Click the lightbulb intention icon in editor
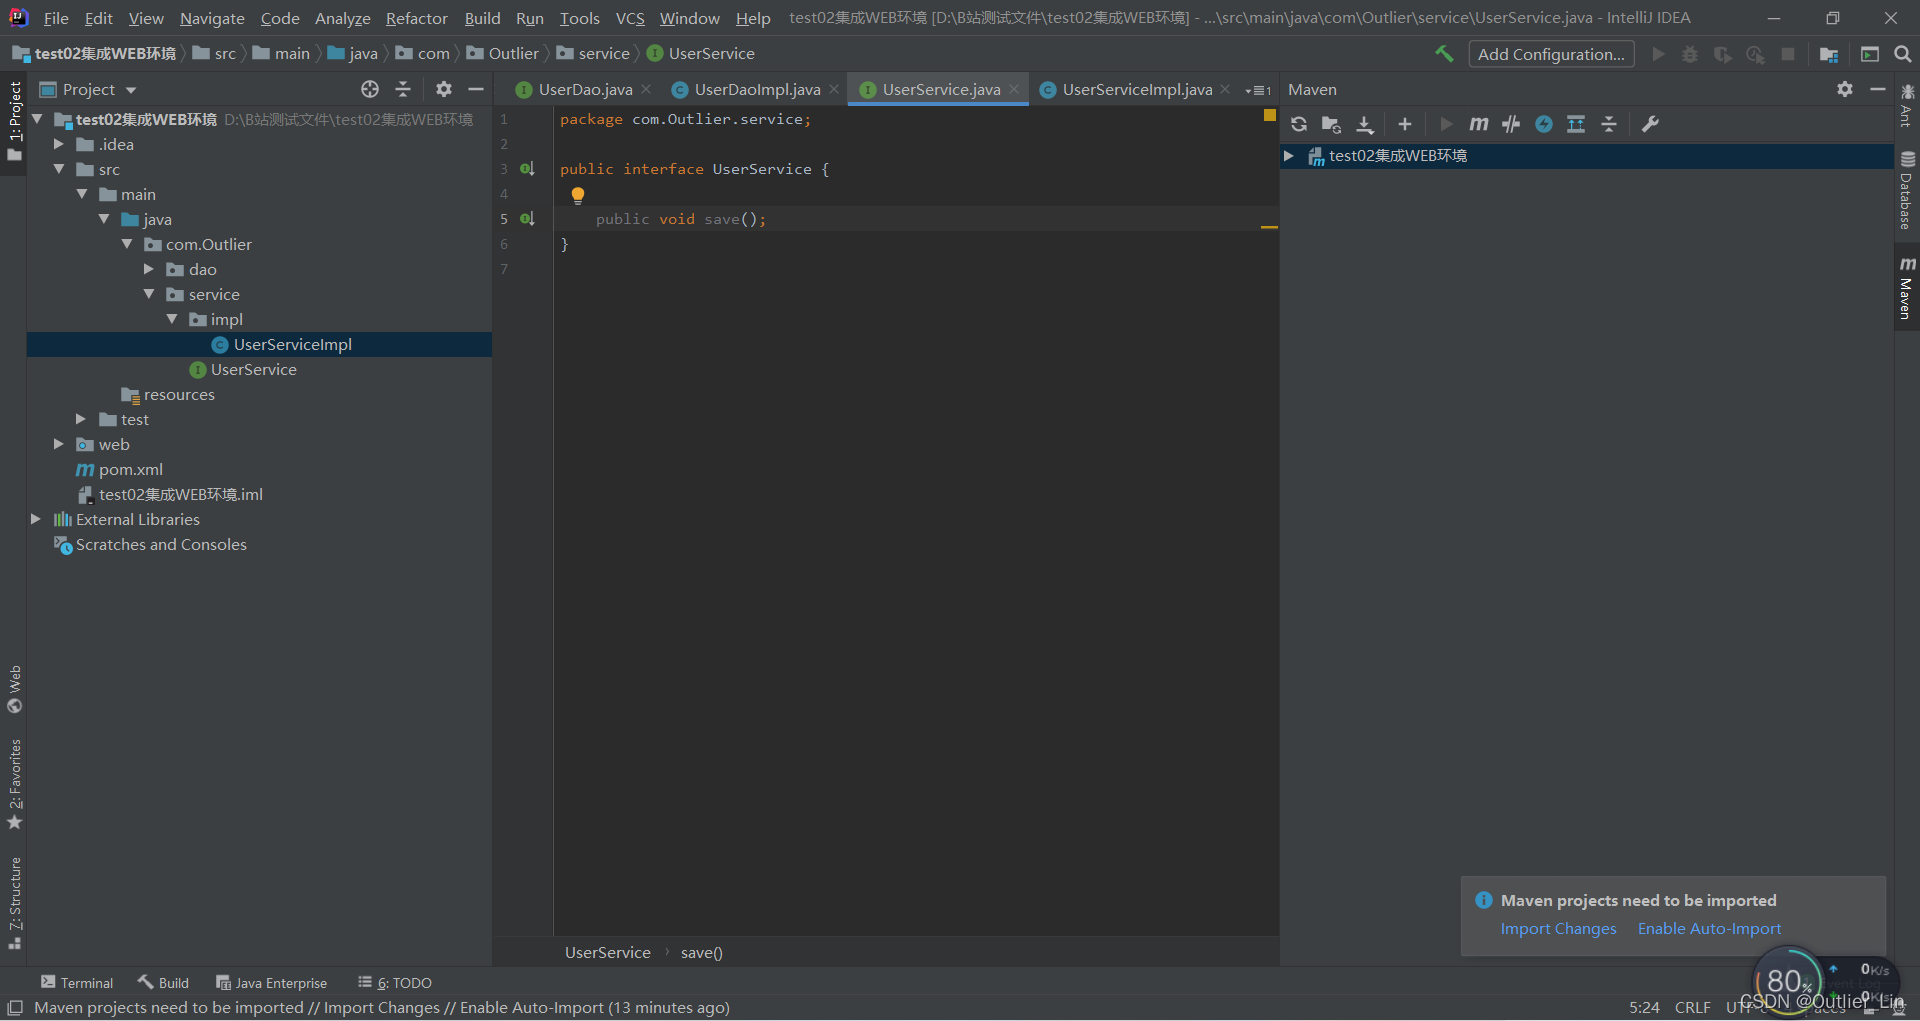Viewport: 1920px width, 1021px height. pyautogui.click(x=578, y=195)
